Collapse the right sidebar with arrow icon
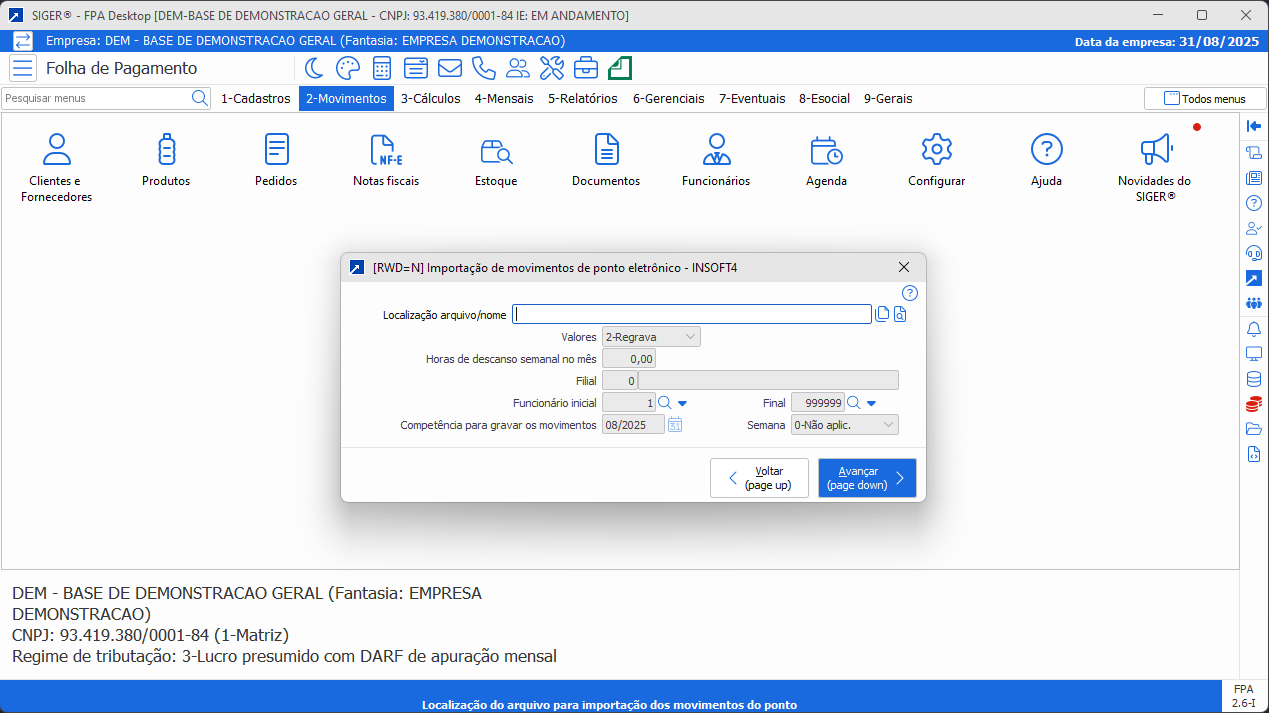 click(1253, 126)
